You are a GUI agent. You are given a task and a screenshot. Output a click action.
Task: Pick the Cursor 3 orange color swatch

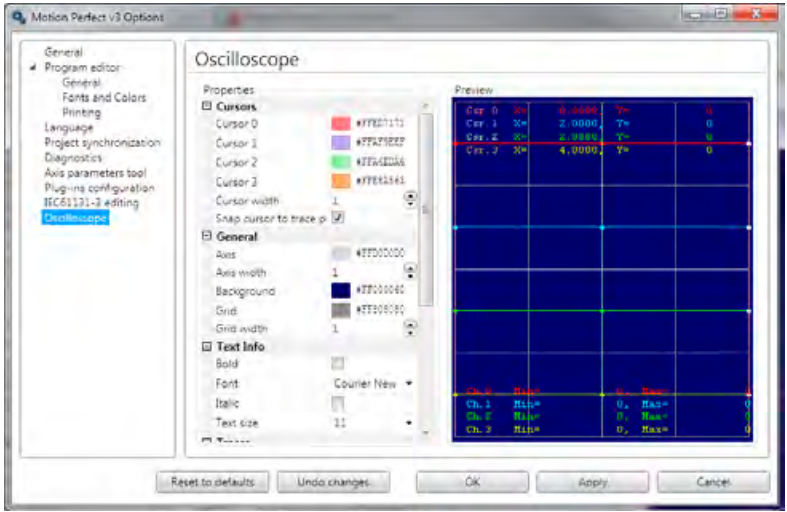[x=341, y=181]
